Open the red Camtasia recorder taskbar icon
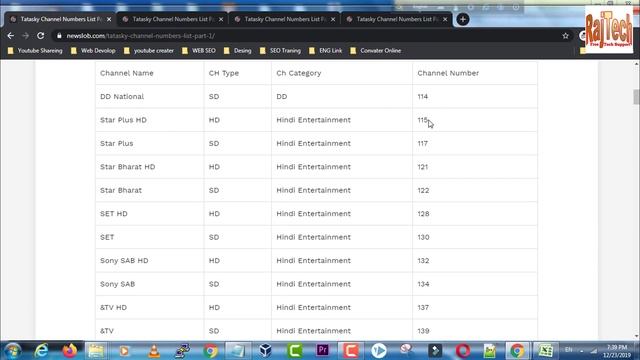 click(x=350, y=351)
